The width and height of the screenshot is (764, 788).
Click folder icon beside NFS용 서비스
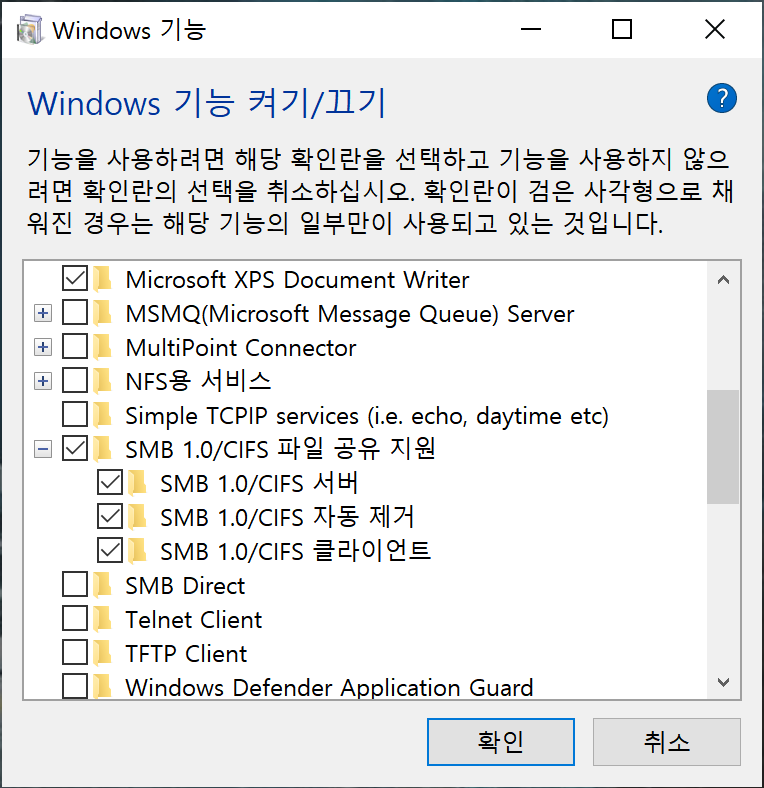pos(103,381)
